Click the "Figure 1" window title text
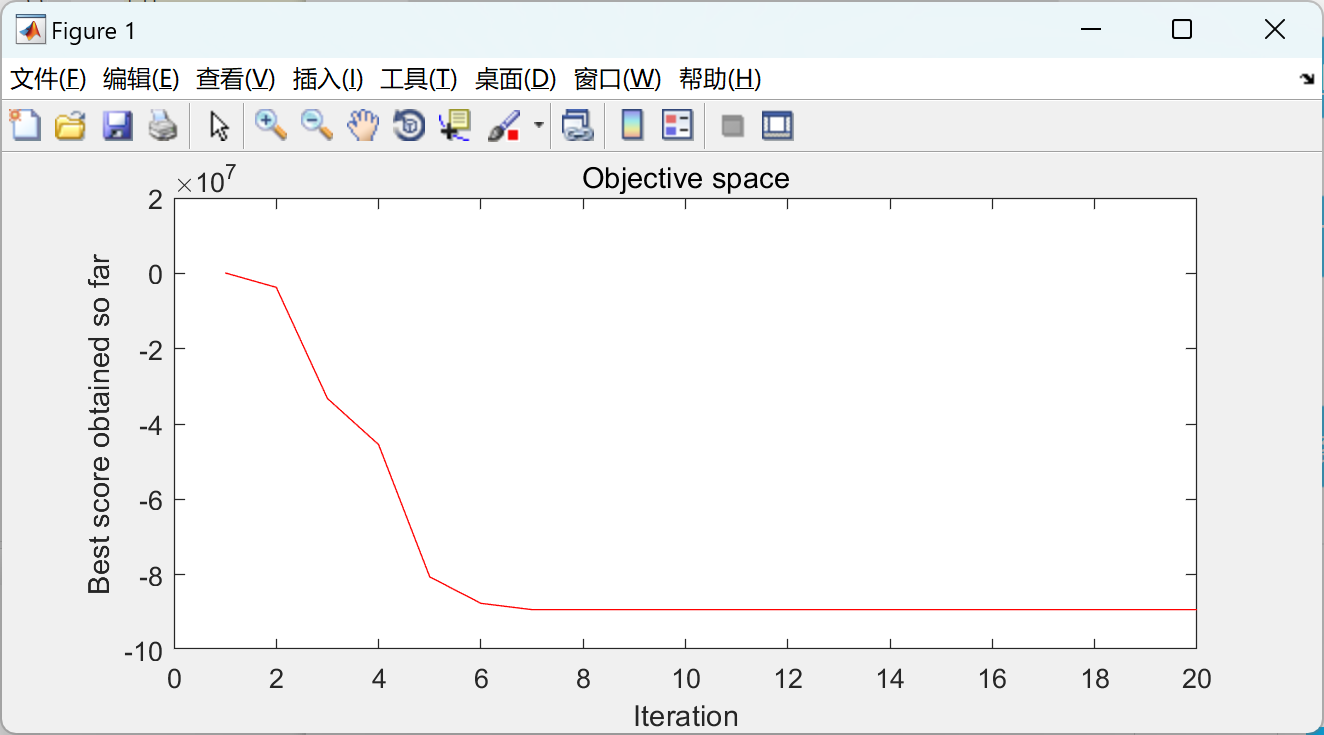The image size is (1324, 735). click(x=93, y=31)
